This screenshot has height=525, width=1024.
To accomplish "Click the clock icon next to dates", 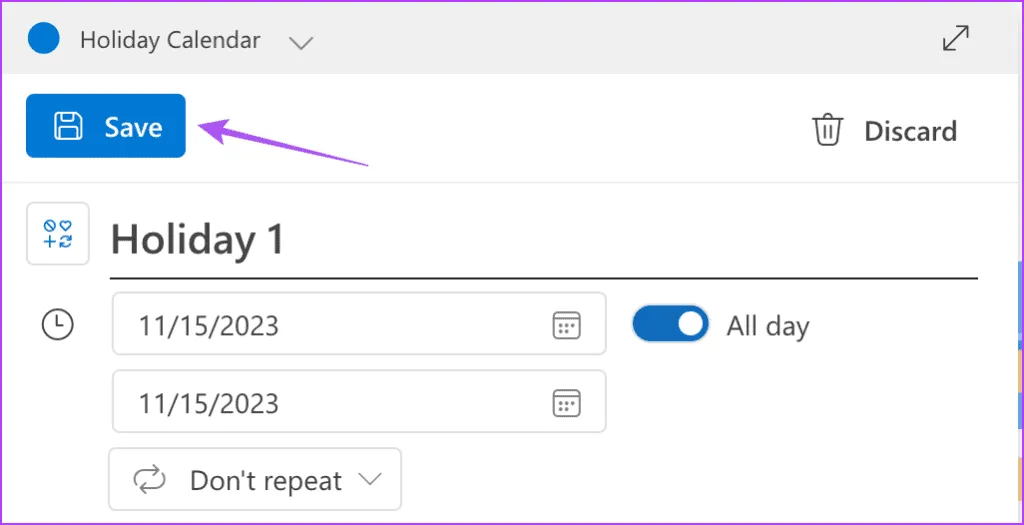I will 57,324.
